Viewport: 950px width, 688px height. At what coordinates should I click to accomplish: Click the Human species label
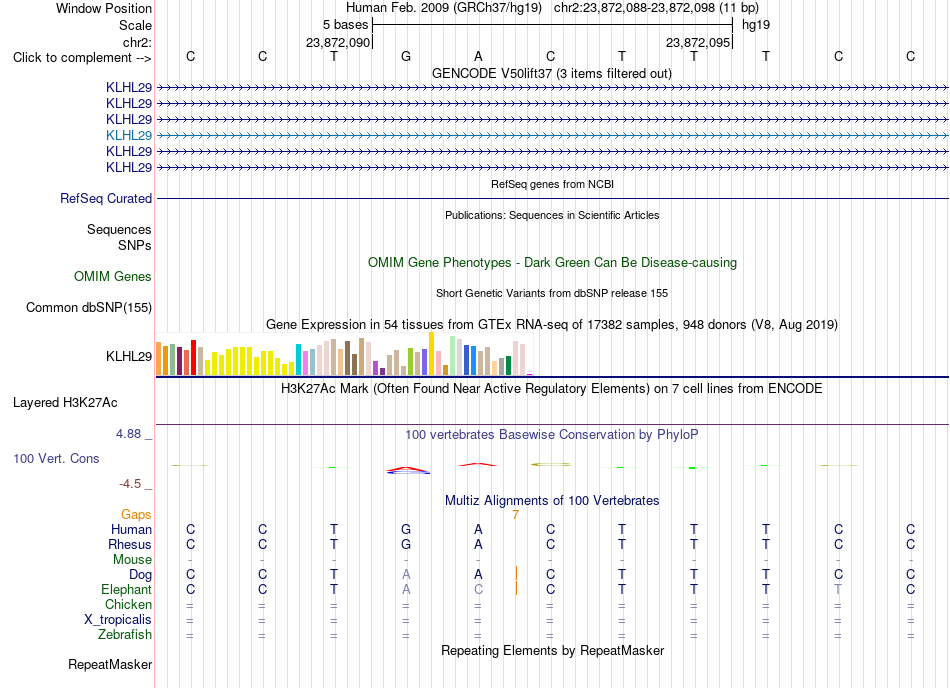click(131, 530)
